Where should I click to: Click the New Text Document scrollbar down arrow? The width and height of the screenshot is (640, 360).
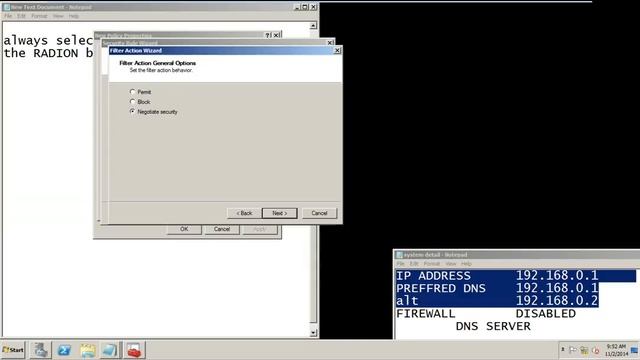(313, 333)
